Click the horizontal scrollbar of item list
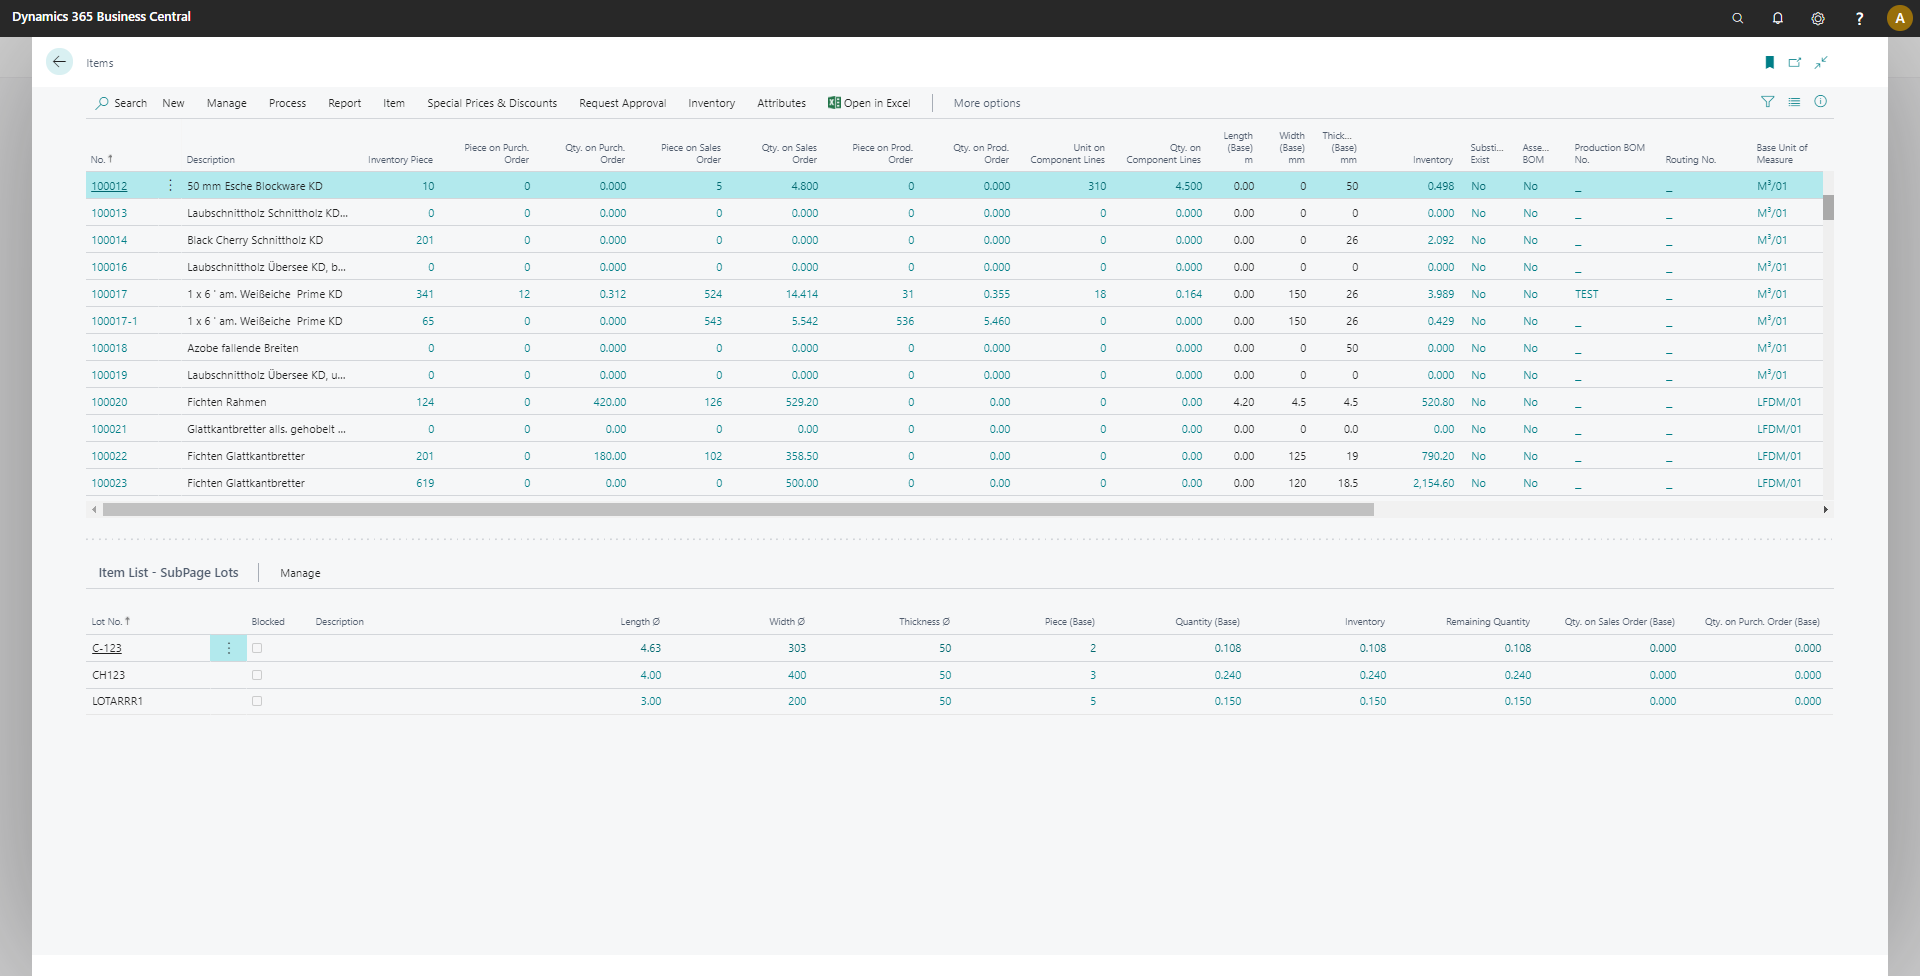Viewport: 1920px width, 976px height. point(738,510)
